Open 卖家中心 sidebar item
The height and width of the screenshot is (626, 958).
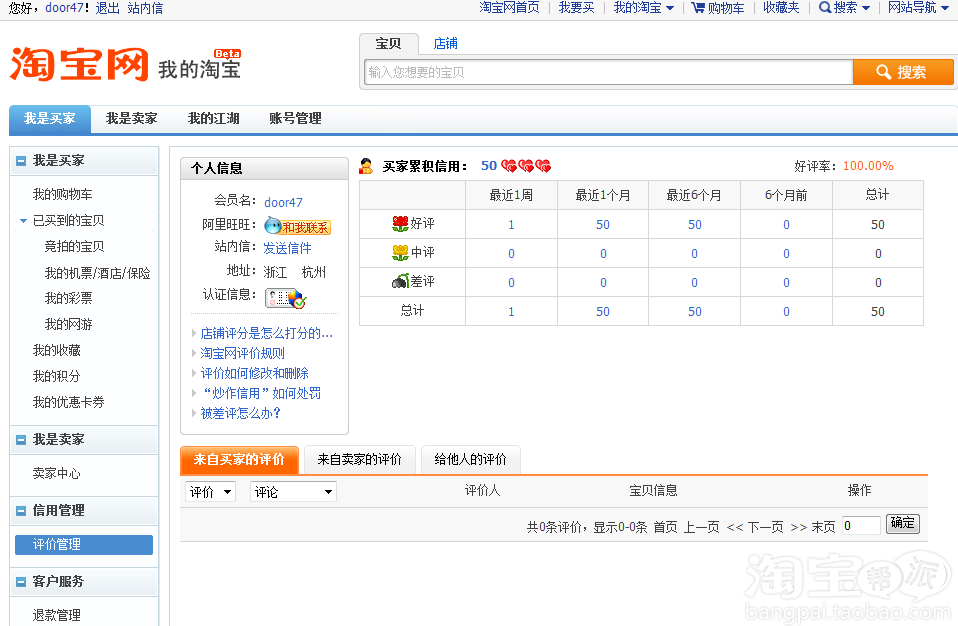(x=56, y=473)
